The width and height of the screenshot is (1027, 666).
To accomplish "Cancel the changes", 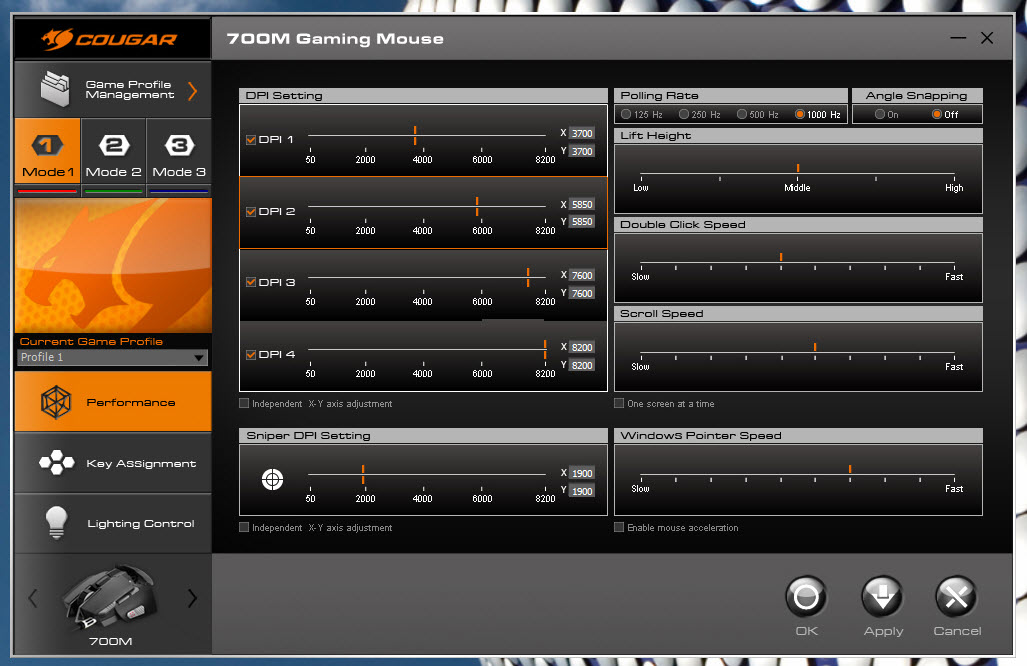I will coord(956,597).
